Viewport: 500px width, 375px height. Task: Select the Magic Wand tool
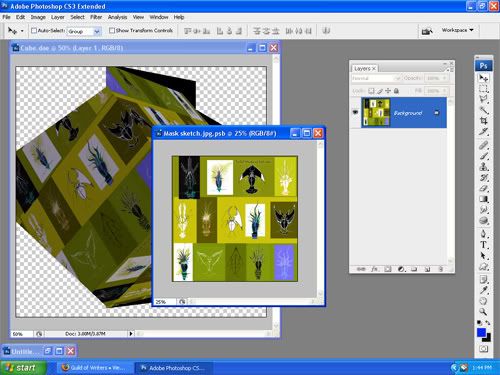click(483, 110)
